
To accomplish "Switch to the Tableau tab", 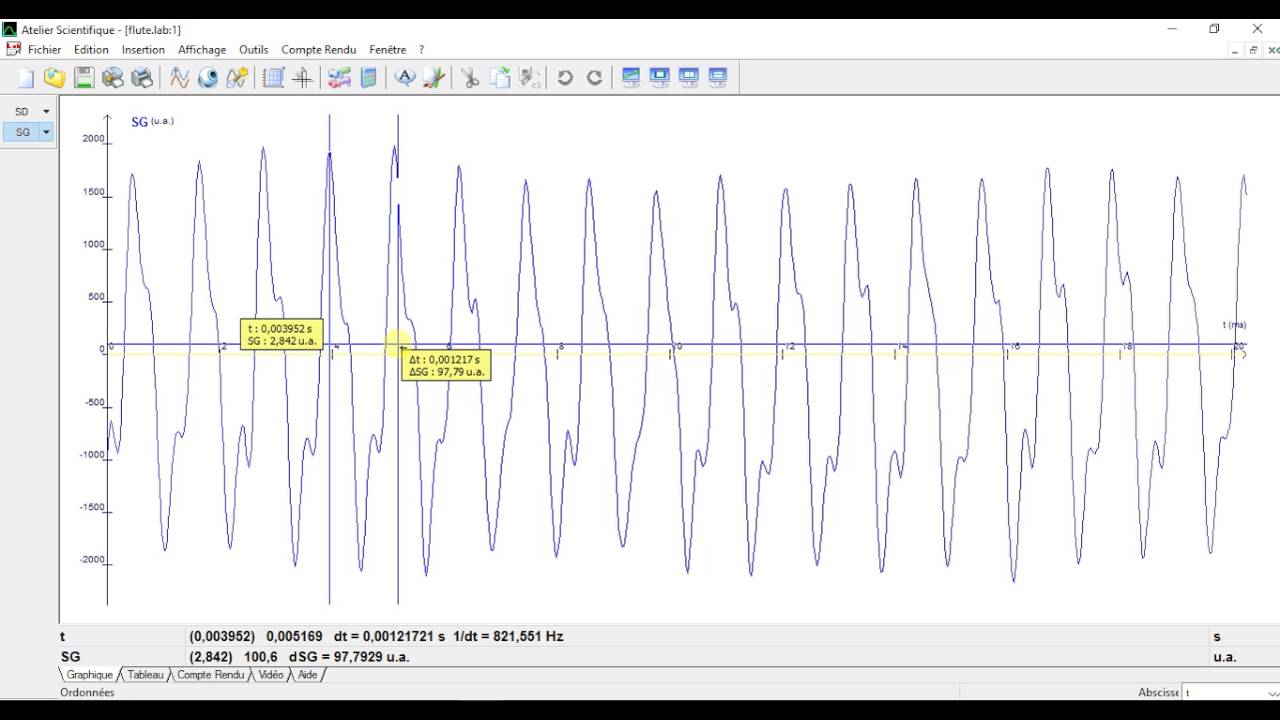I will pyautogui.click(x=145, y=675).
